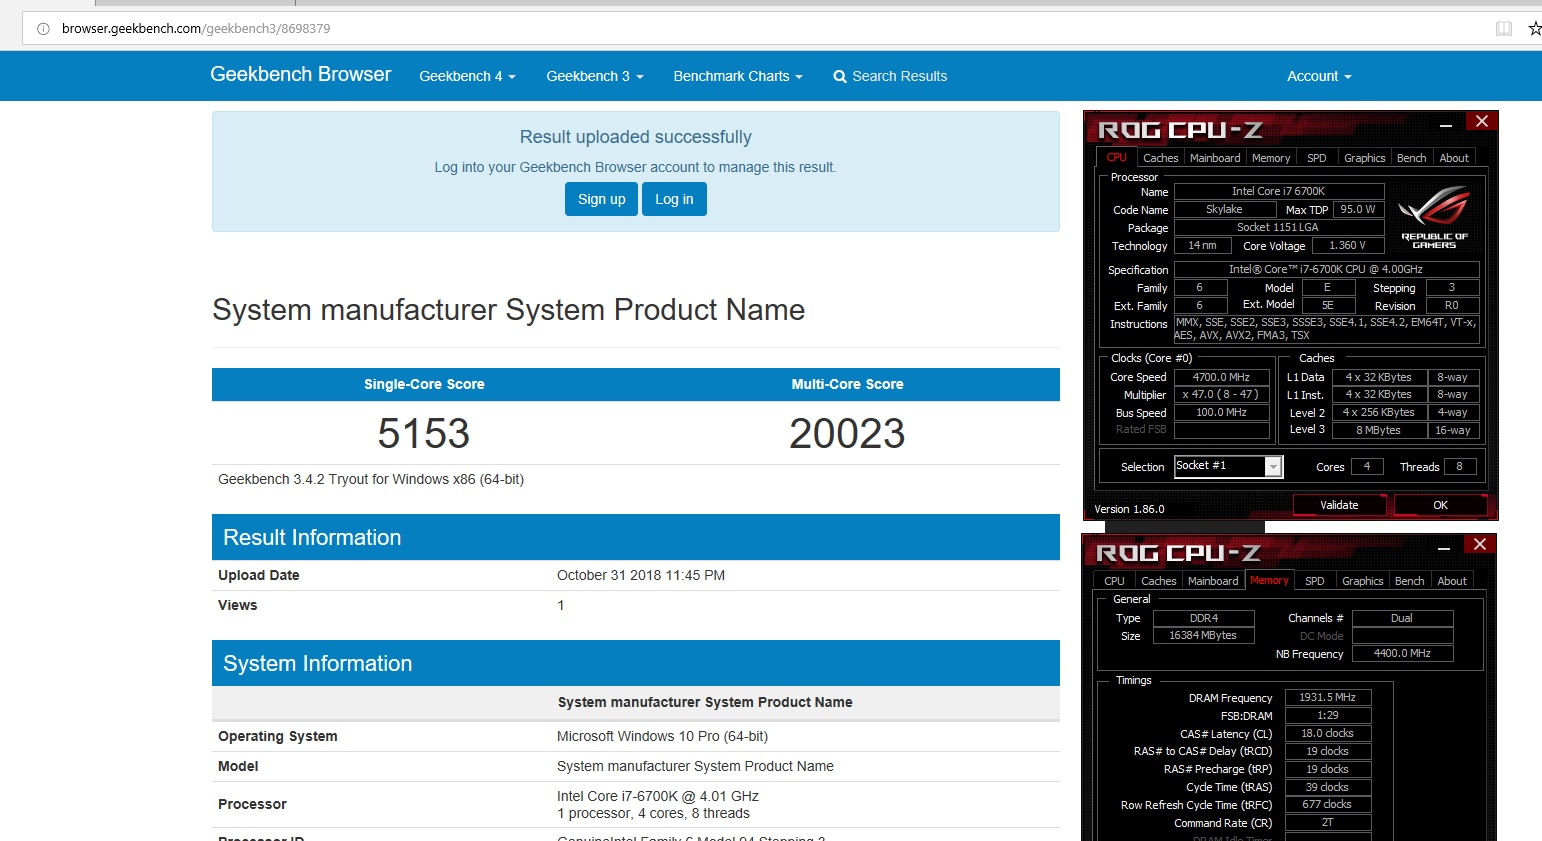Click the single-core score 5153
1542x841 pixels.
pos(424,433)
